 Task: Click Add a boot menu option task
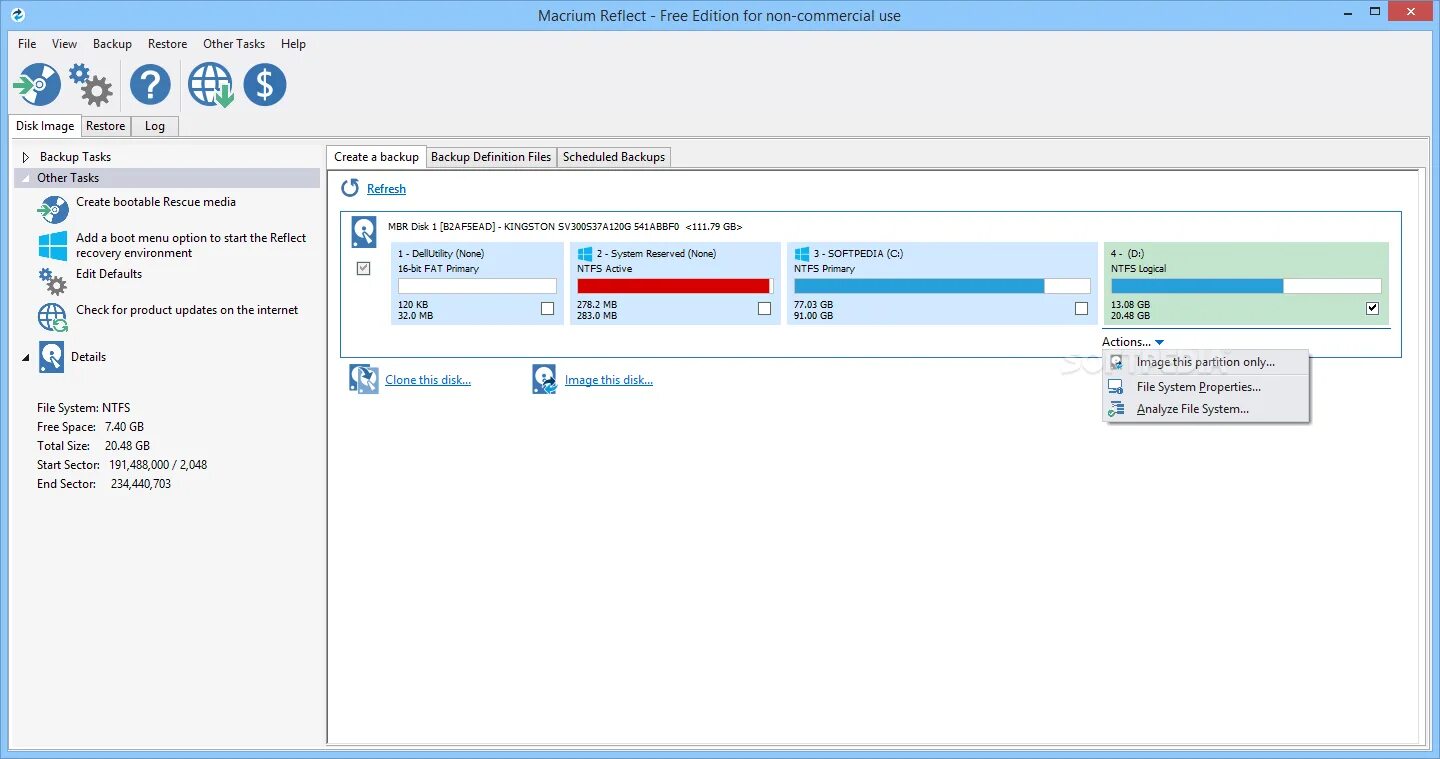[x=191, y=245]
